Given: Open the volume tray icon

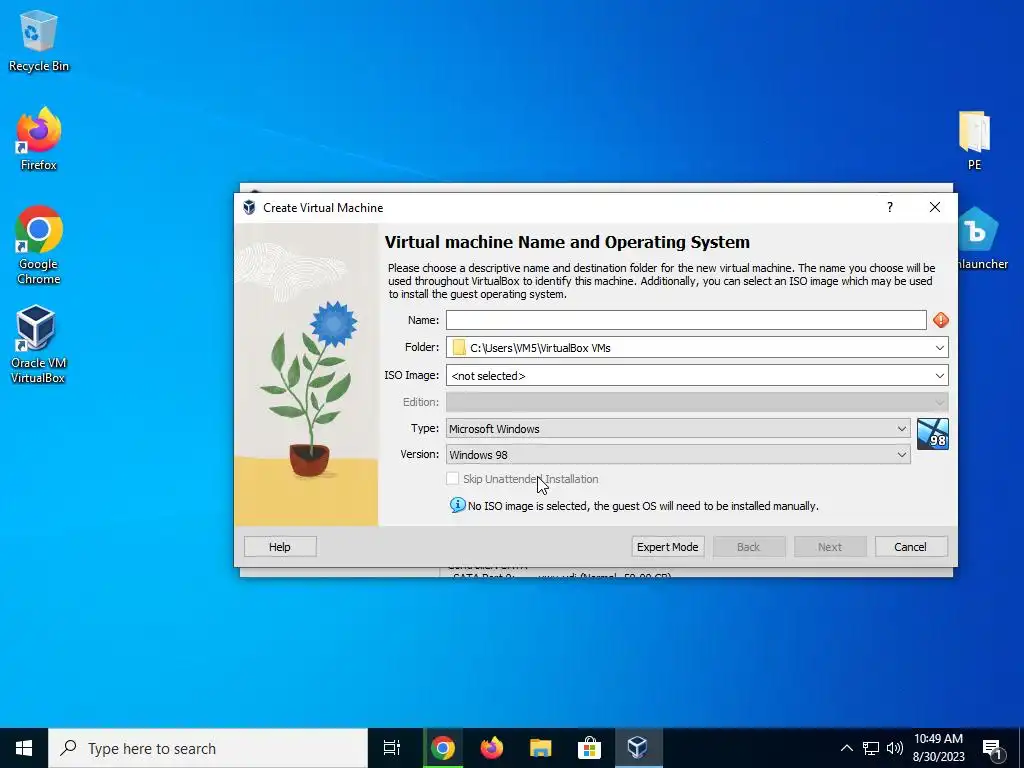Looking at the screenshot, I should click(895, 748).
